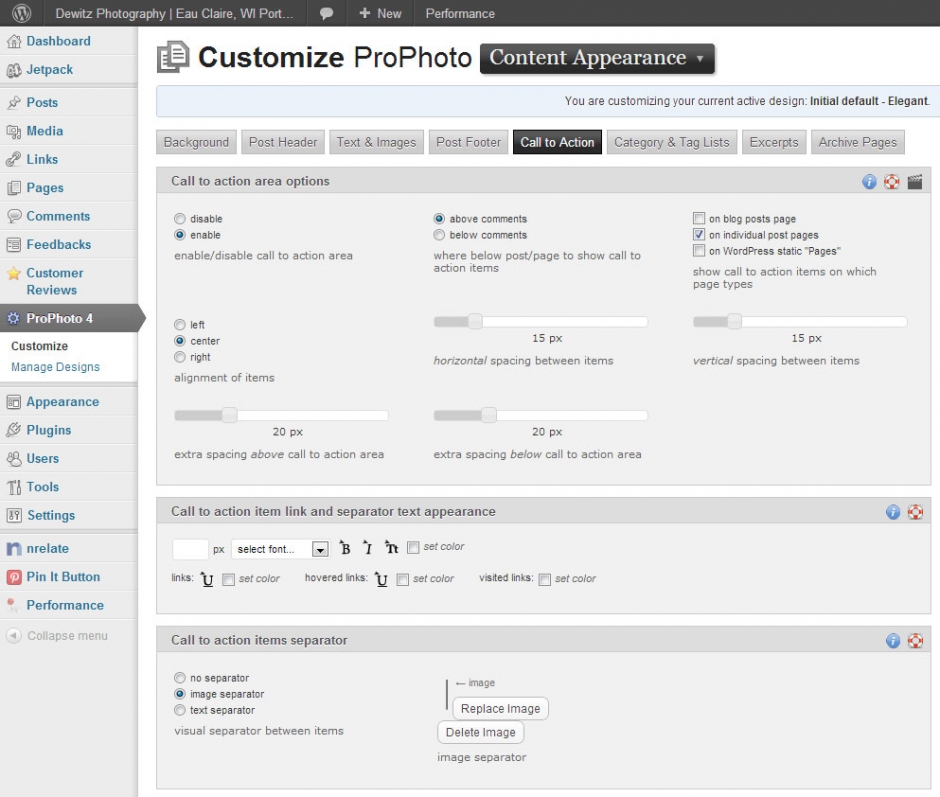Open the select font dropdown

click(280, 549)
